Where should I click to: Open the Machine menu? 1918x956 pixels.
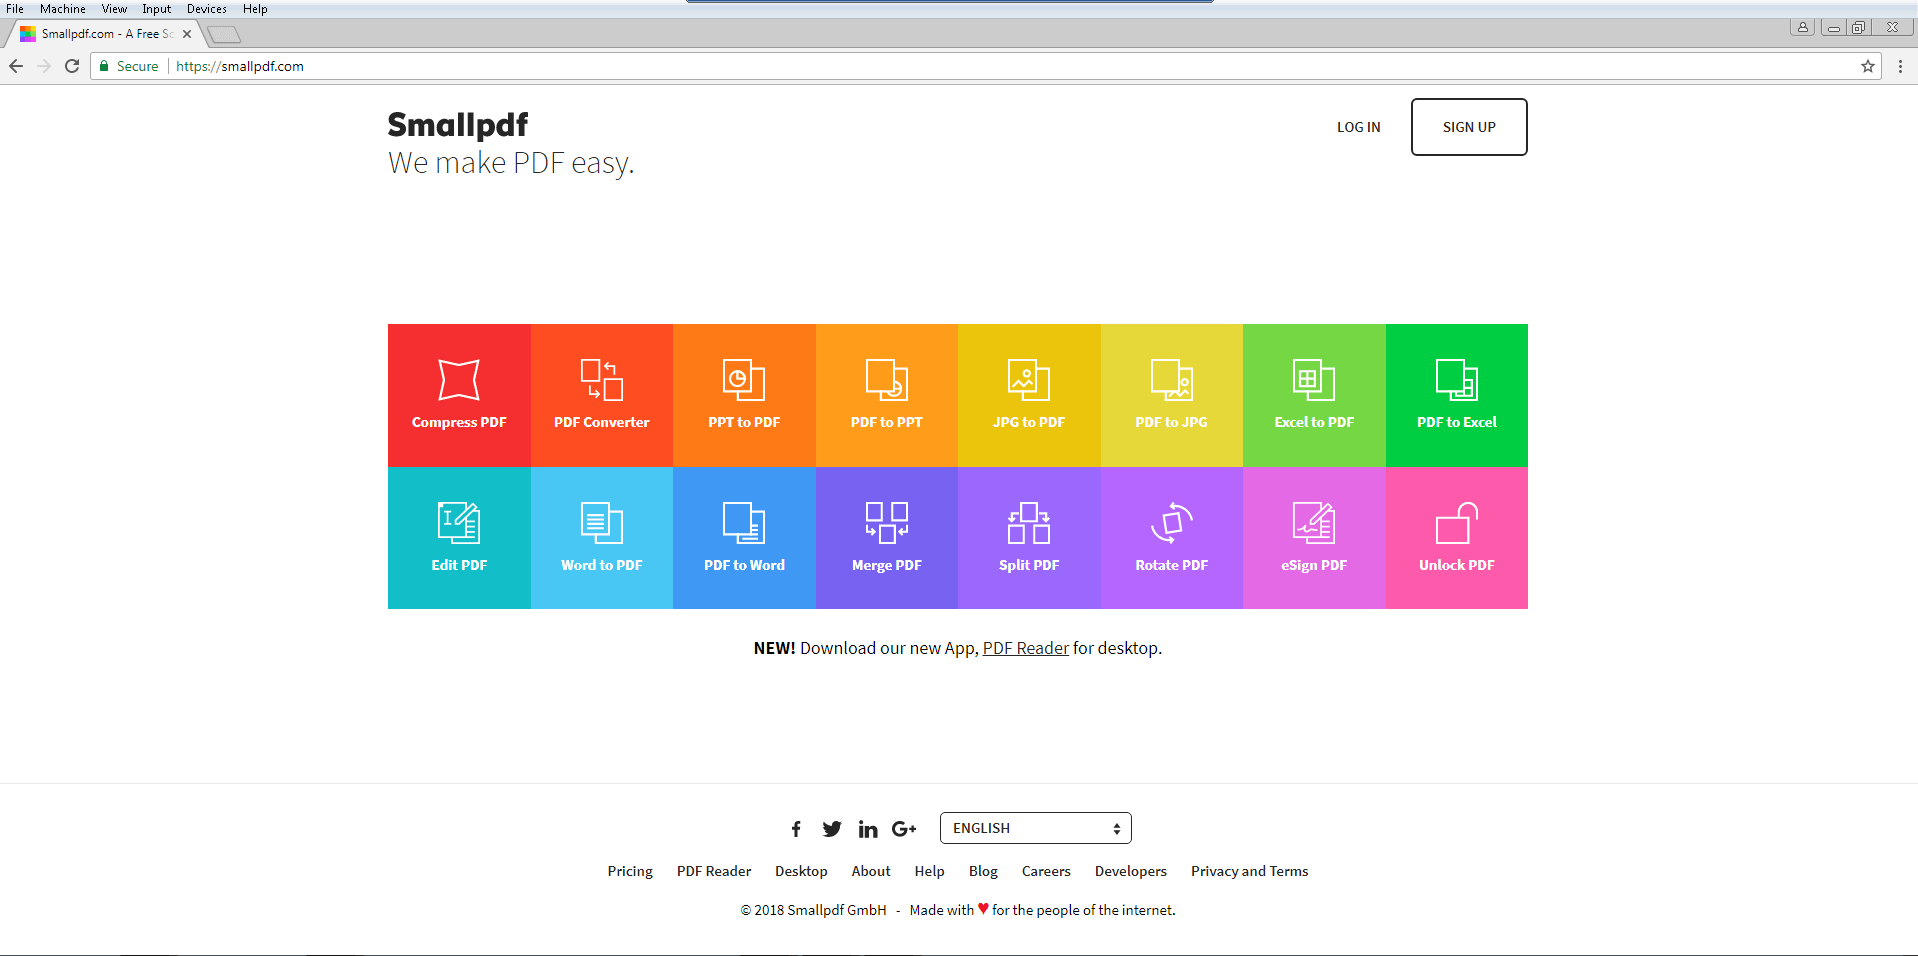pos(62,9)
